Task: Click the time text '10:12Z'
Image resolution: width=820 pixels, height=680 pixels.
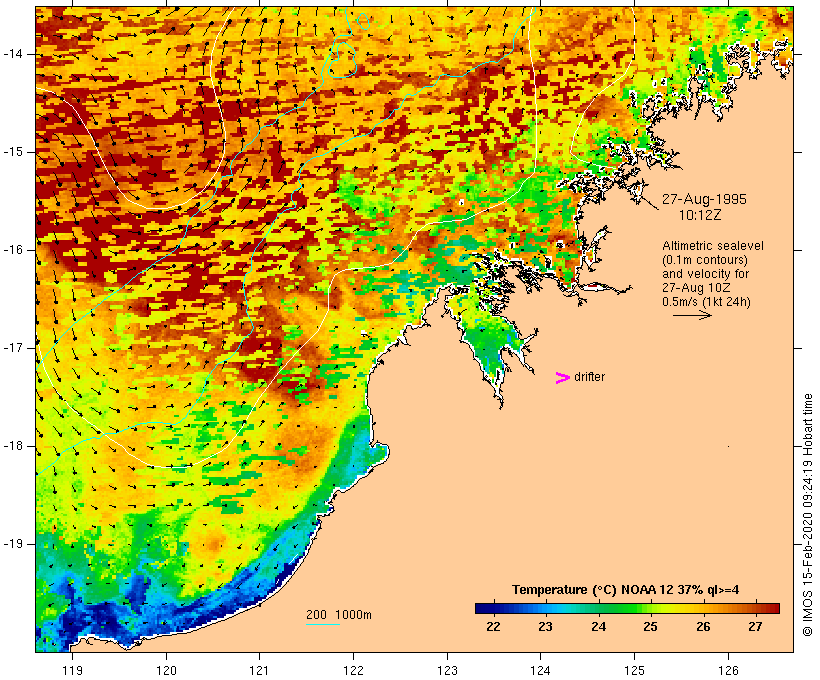Action: 700,215
